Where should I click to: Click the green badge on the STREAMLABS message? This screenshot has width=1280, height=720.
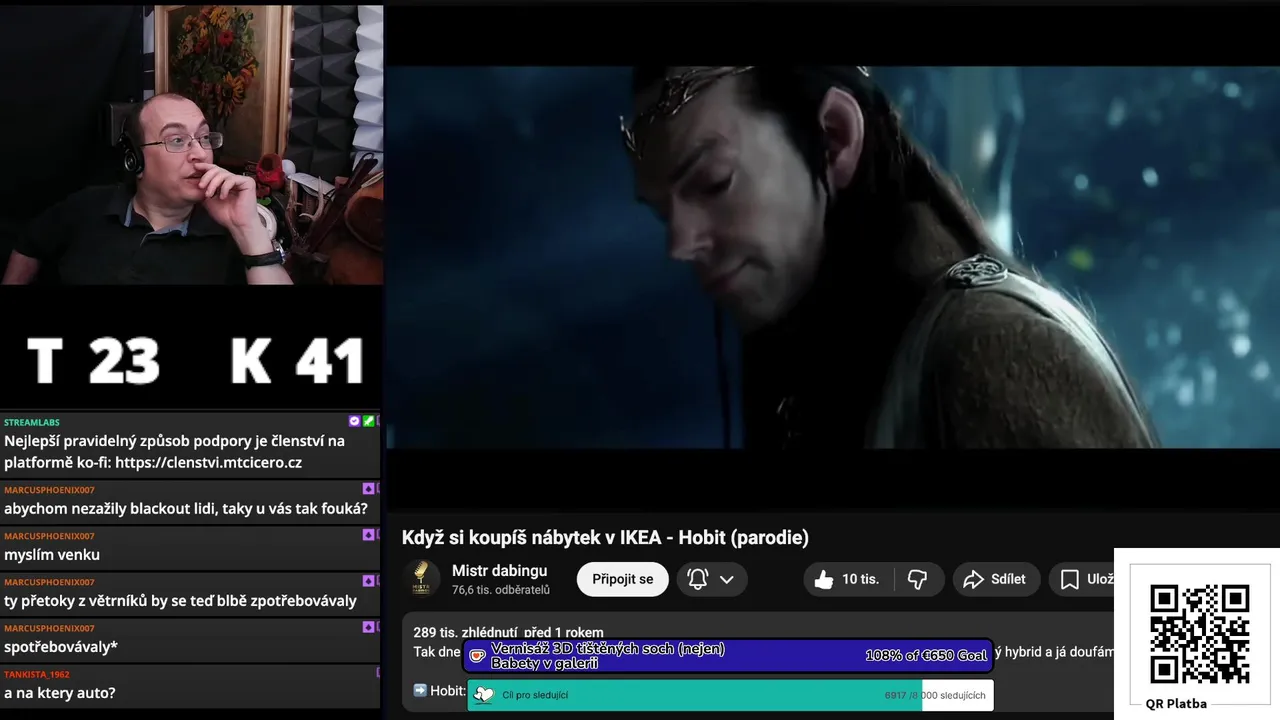coord(368,422)
